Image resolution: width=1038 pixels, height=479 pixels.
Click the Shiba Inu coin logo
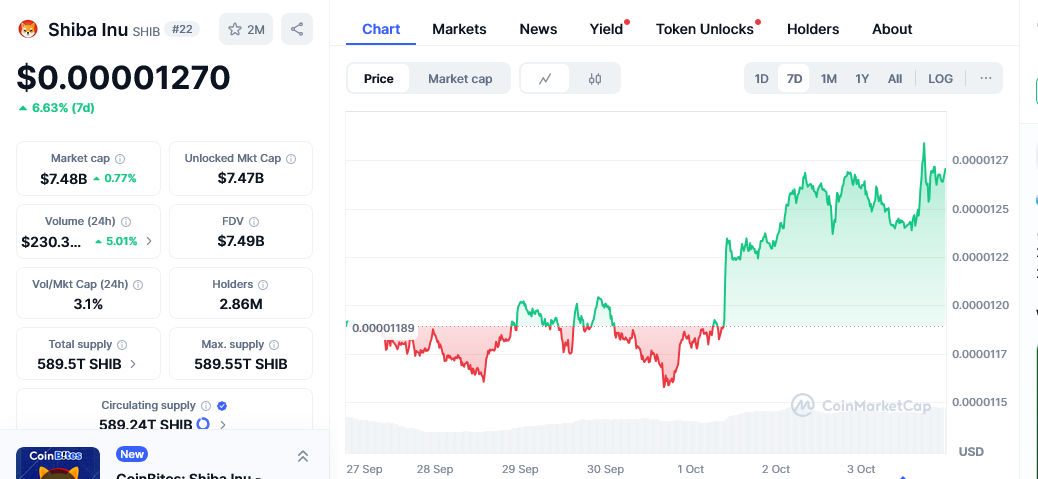pyautogui.click(x=28, y=29)
